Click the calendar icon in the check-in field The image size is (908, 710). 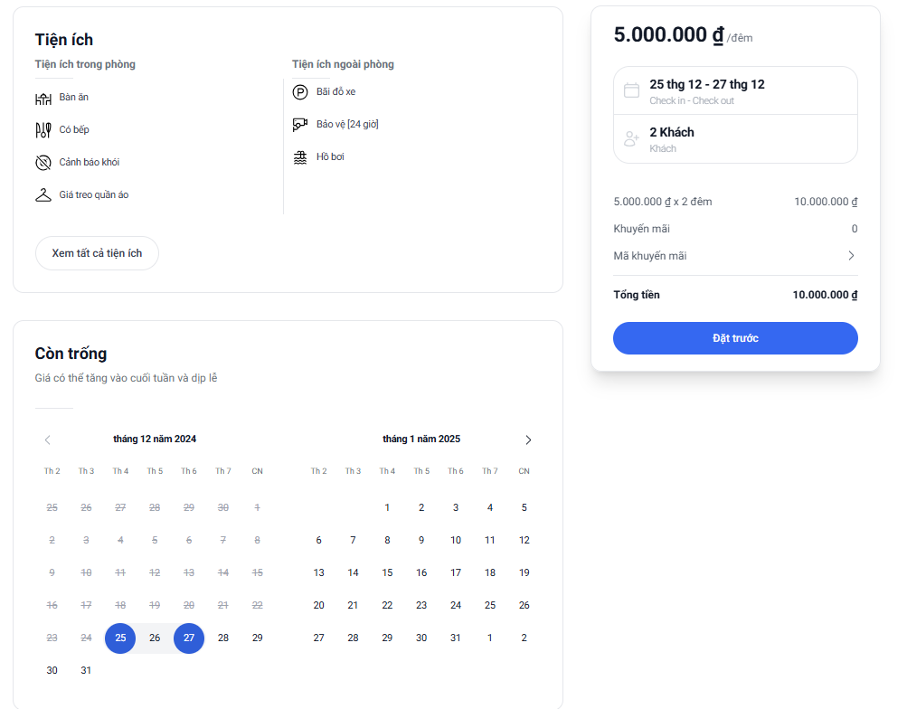click(x=632, y=90)
